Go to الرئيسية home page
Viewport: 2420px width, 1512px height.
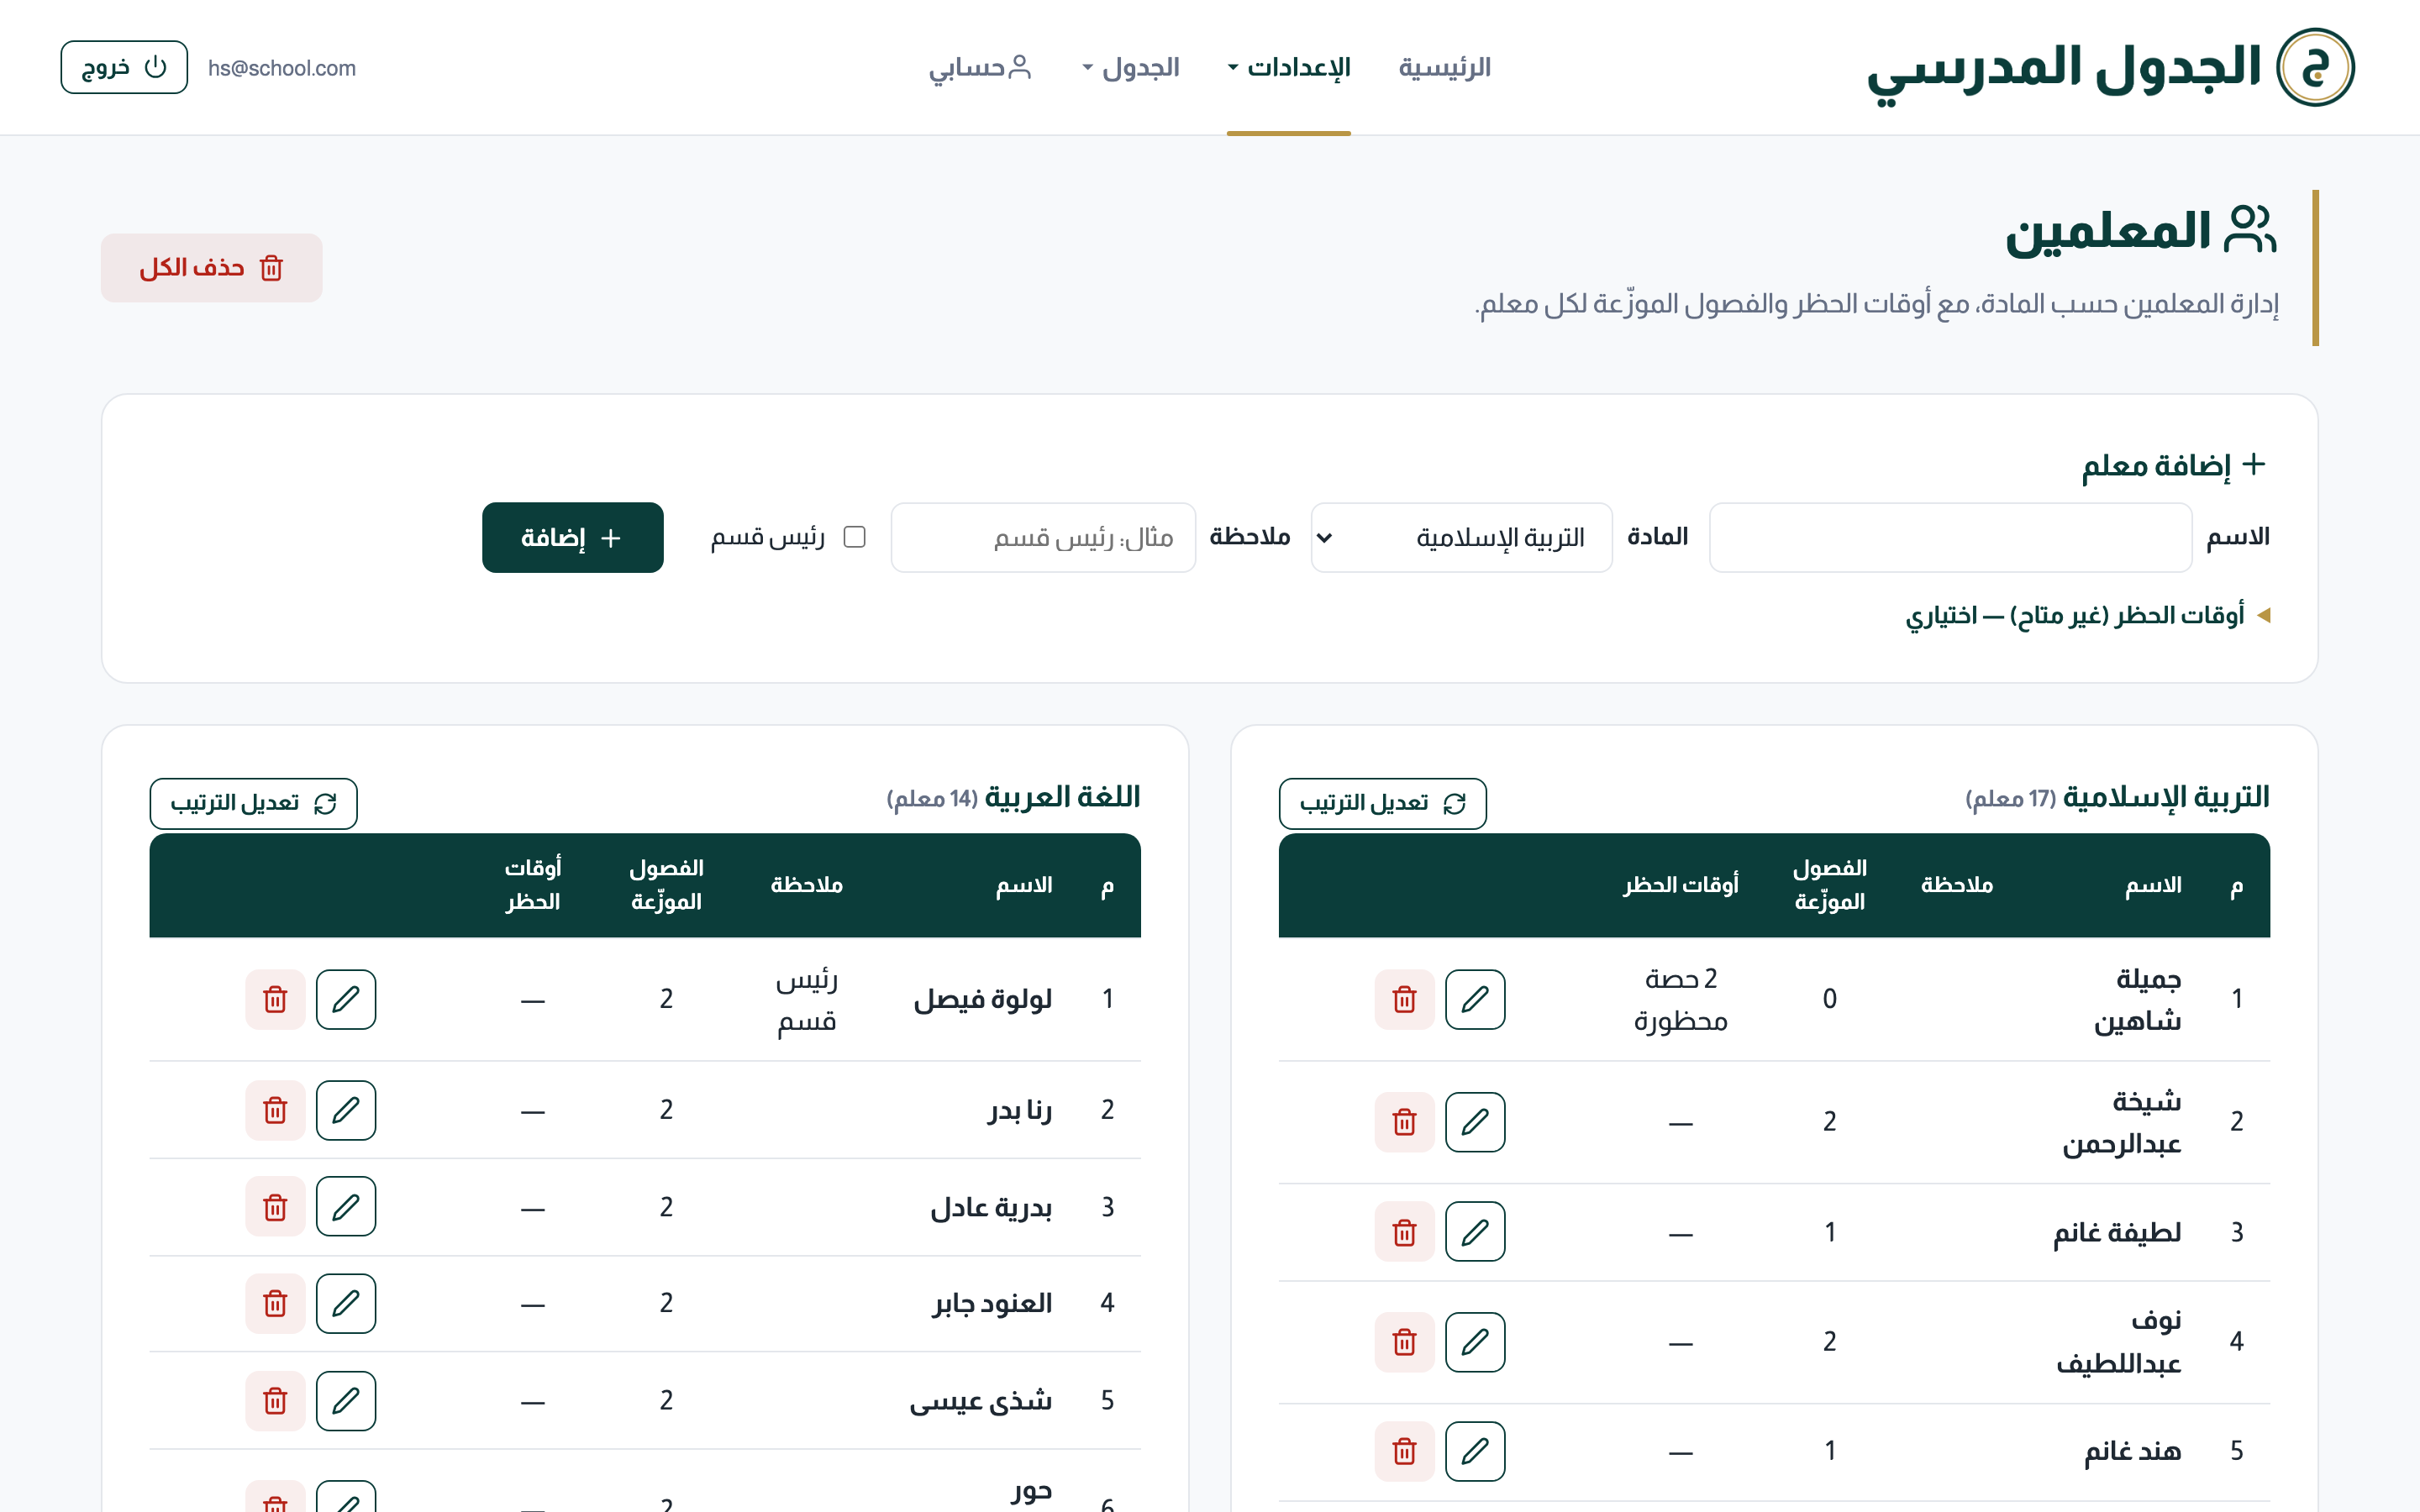(x=1444, y=67)
